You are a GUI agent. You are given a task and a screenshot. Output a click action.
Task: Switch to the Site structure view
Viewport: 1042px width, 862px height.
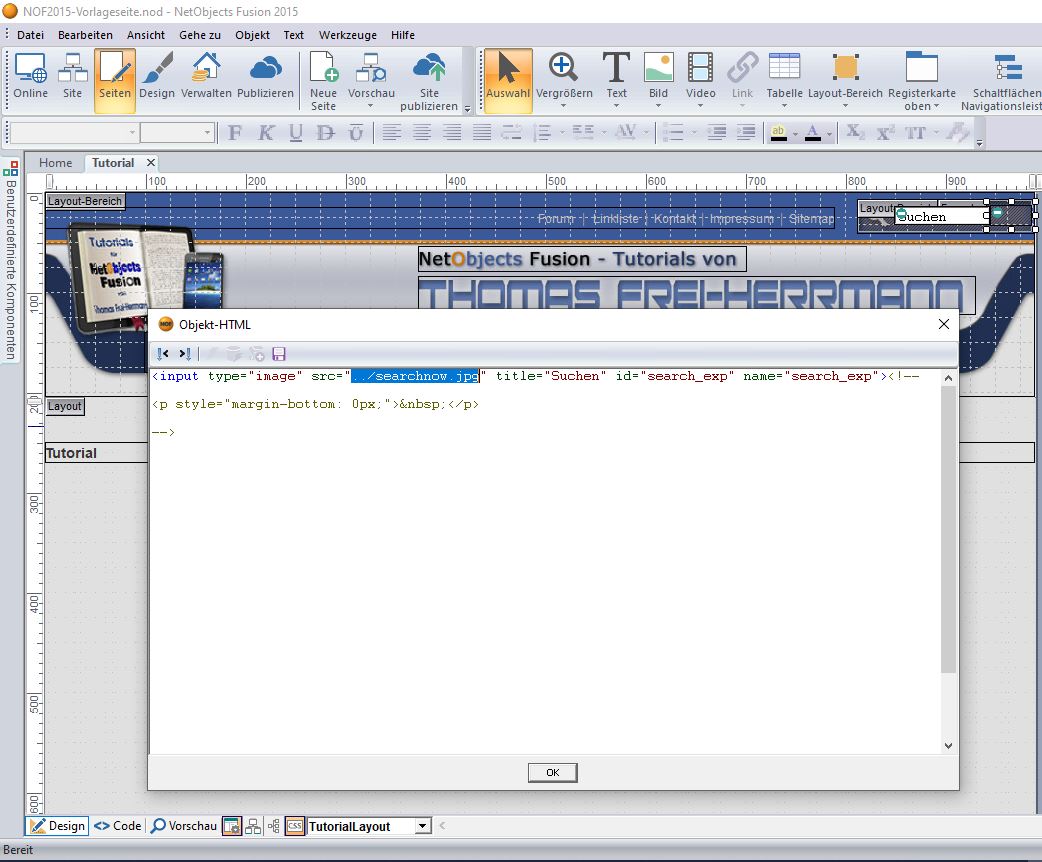[72, 77]
